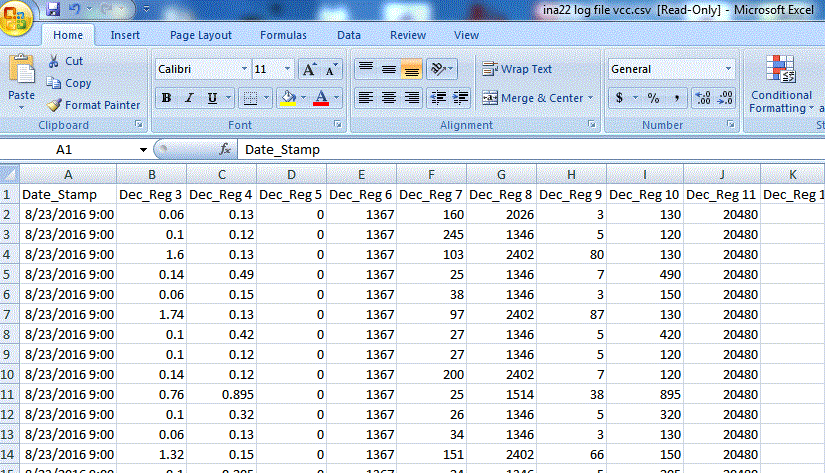Switch to the Review tab
825x473 pixels.
[408, 35]
